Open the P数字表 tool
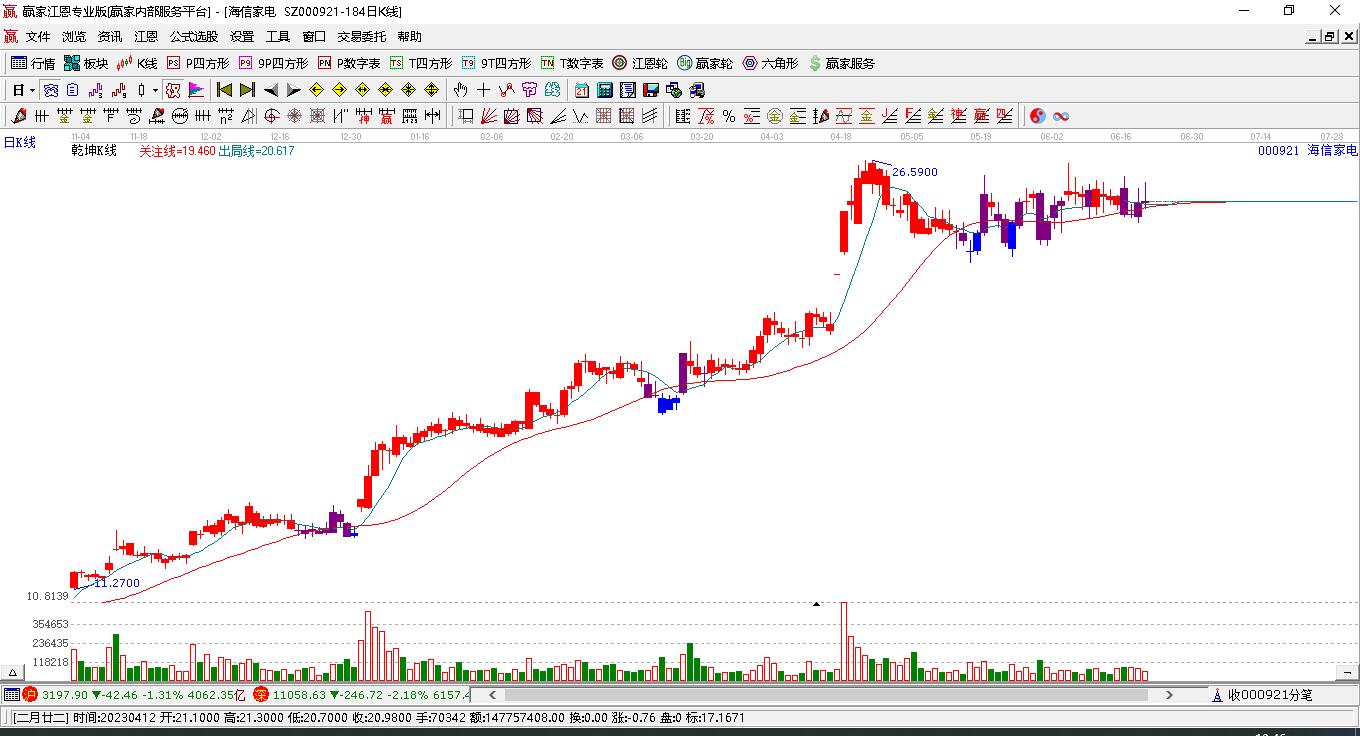 (x=349, y=63)
